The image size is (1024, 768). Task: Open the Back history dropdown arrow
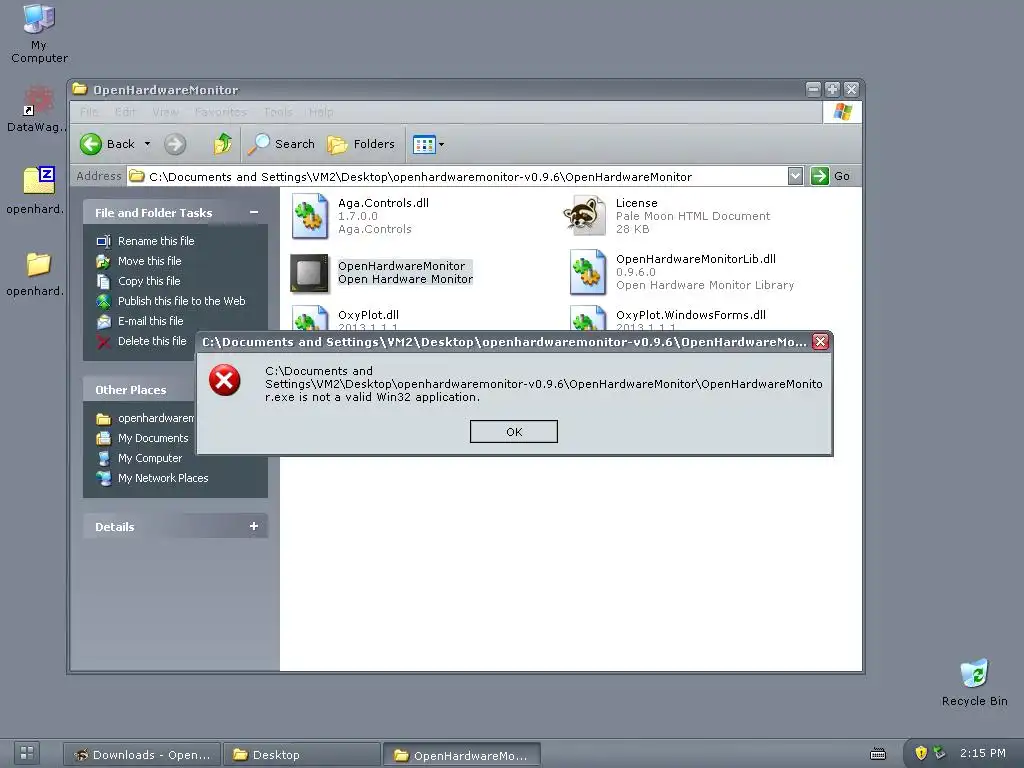[x=148, y=144]
